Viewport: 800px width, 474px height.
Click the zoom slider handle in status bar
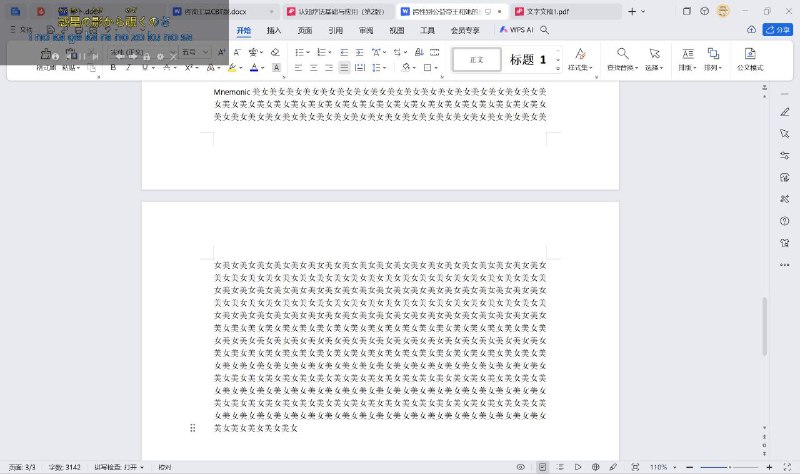tap(730, 467)
